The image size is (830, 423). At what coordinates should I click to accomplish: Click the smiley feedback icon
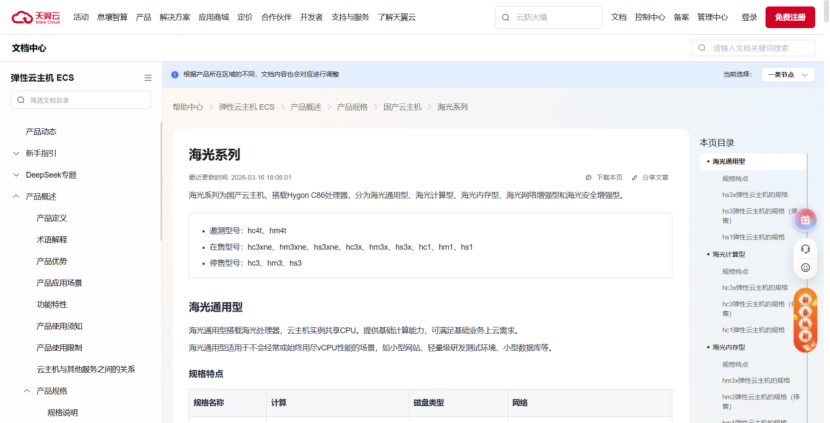pyautogui.click(x=806, y=268)
